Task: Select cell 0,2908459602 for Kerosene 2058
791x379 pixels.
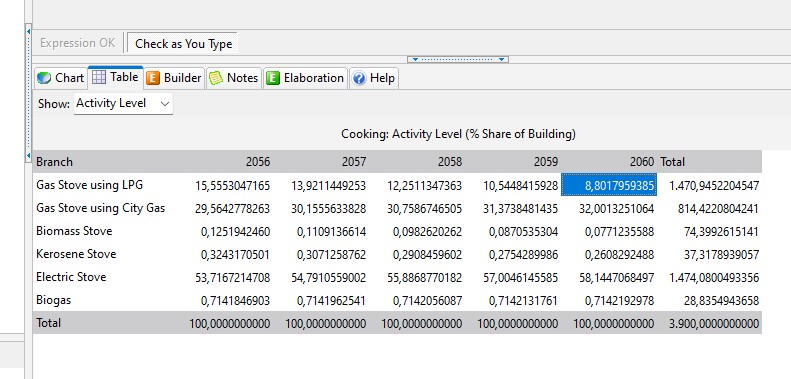Action: (x=427, y=254)
